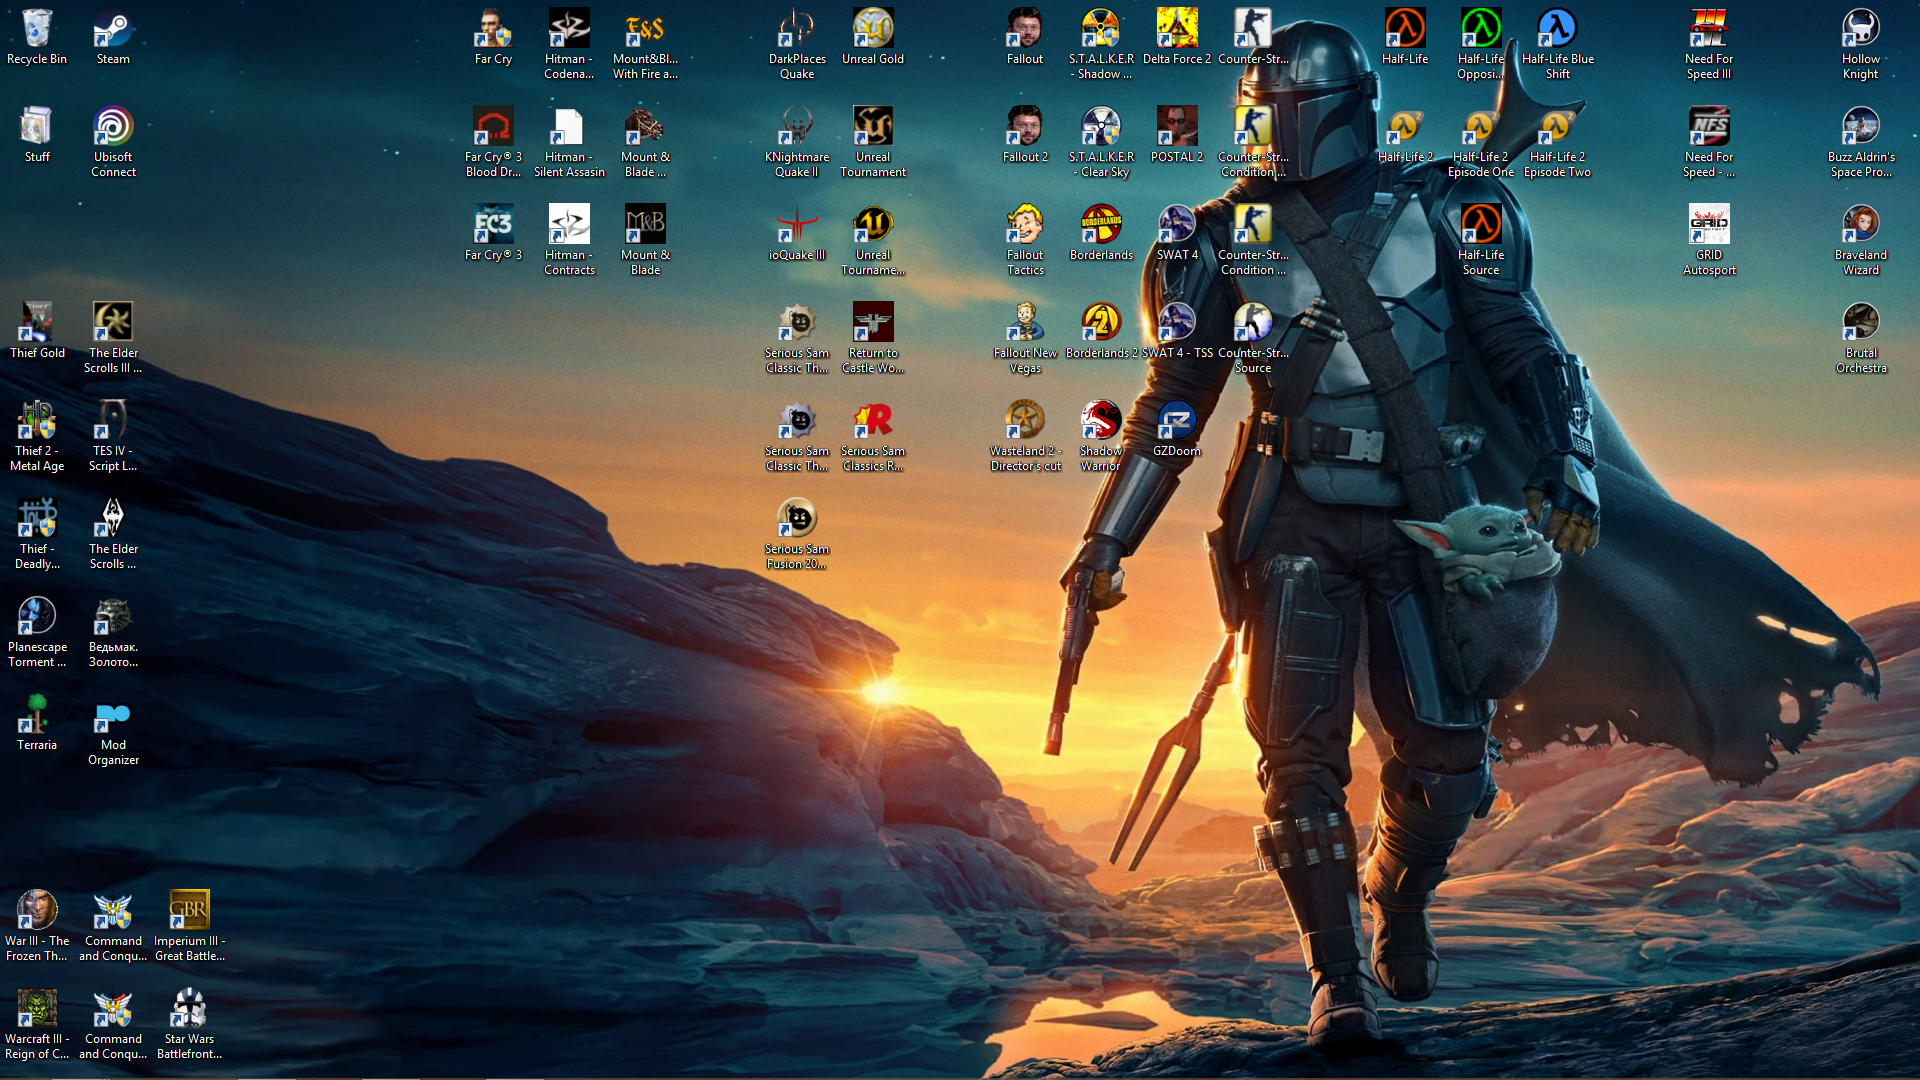Select the Terraria shortcut
This screenshot has height=1080, width=1920.
37,715
